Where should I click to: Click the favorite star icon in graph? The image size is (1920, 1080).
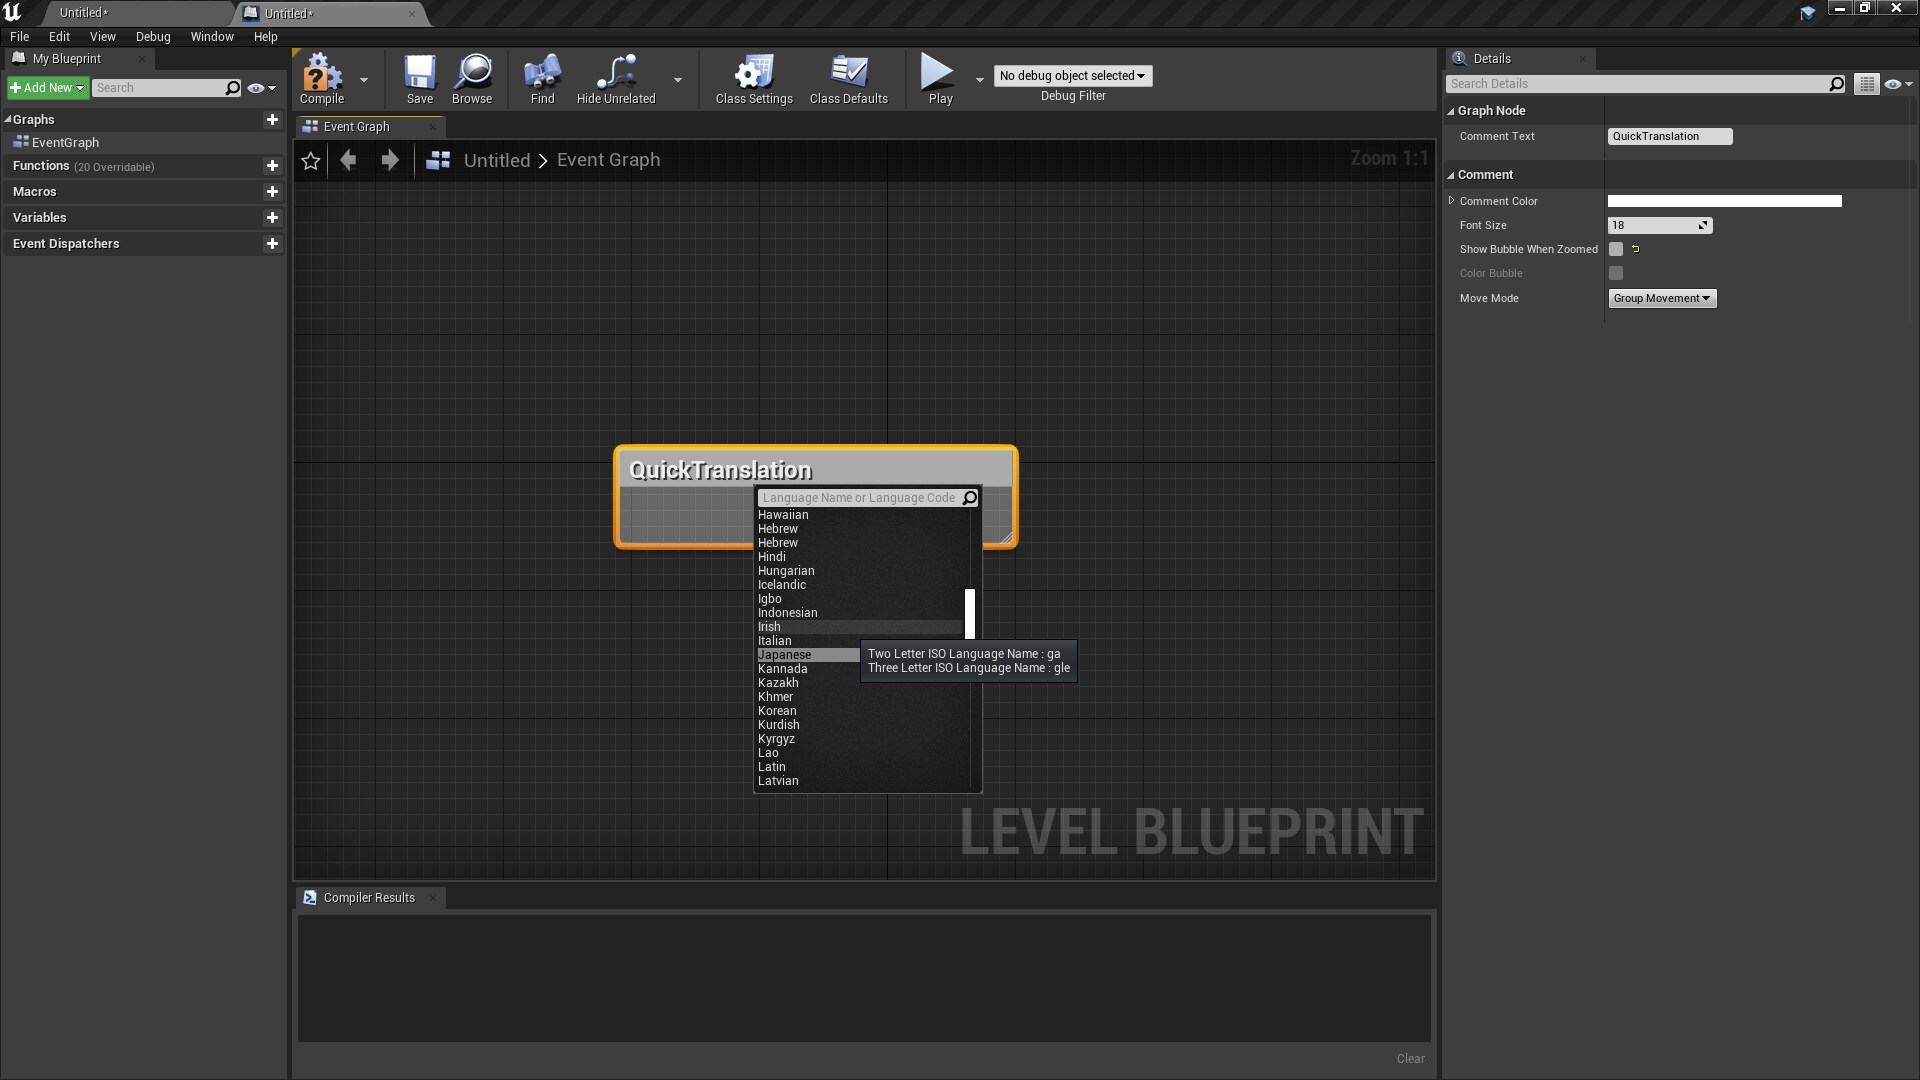(x=311, y=160)
